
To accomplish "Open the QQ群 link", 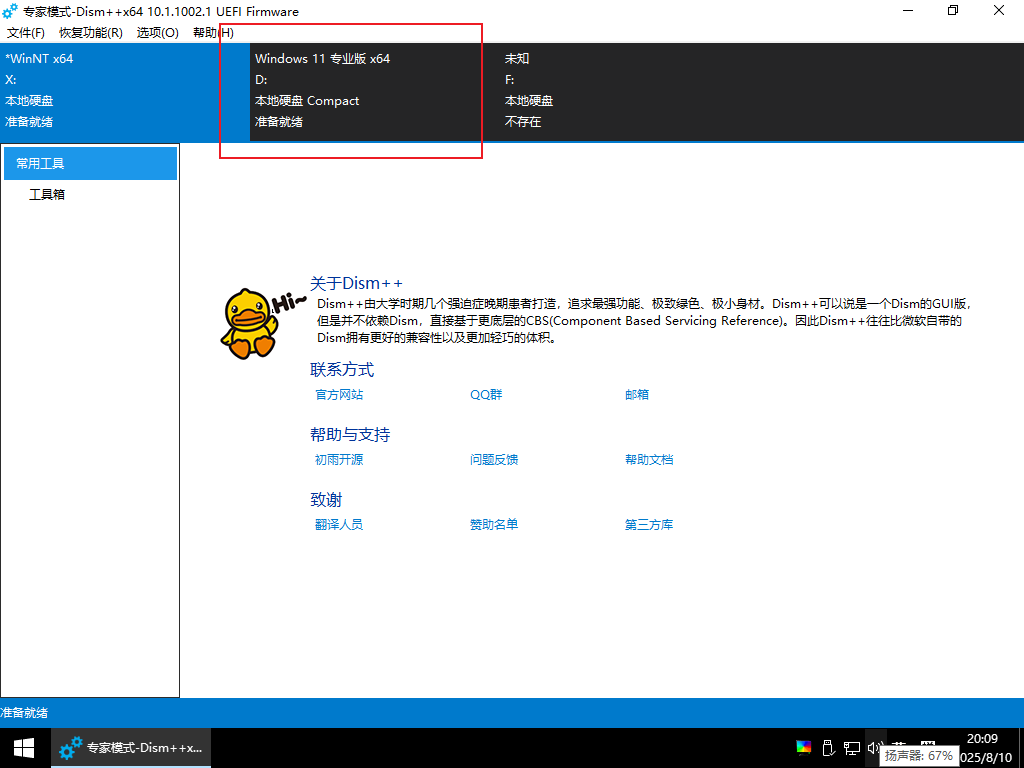I will click(x=487, y=394).
